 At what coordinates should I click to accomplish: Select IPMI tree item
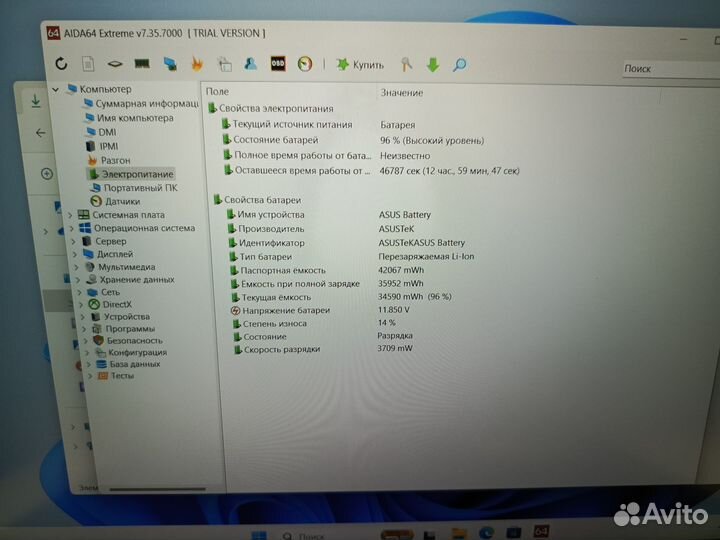tap(102, 146)
